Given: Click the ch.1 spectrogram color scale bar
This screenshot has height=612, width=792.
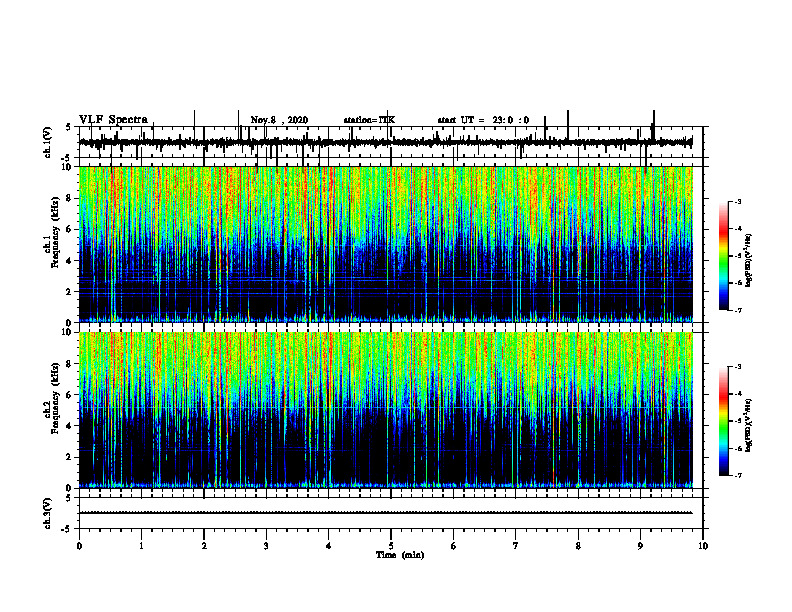Looking at the screenshot, I should (724, 256).
